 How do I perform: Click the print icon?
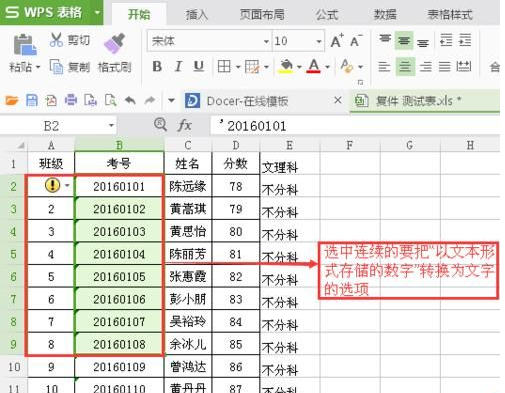pos(71,100)
